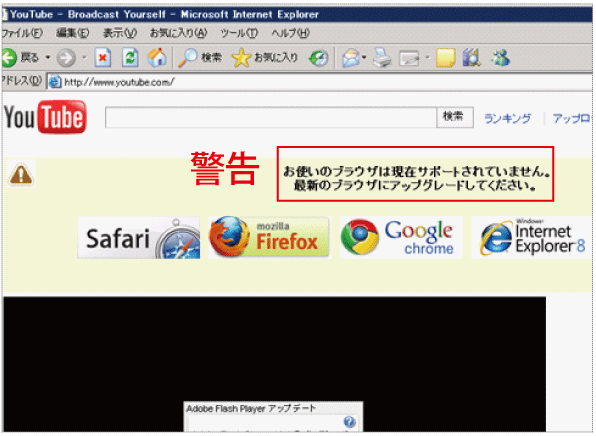Screen dimensions: 596x436
Task: Click the YouTube search input field
Action: click(x=271, y=117)
